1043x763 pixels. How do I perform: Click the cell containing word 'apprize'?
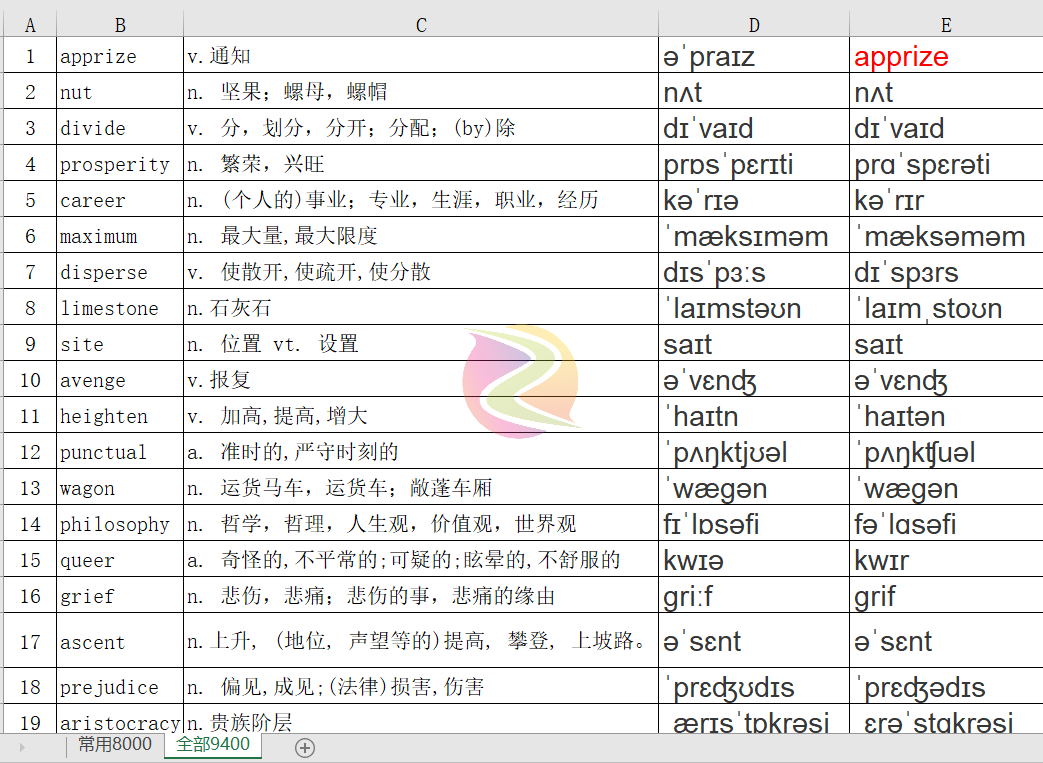pyautogui.click(x=120, y=55)
